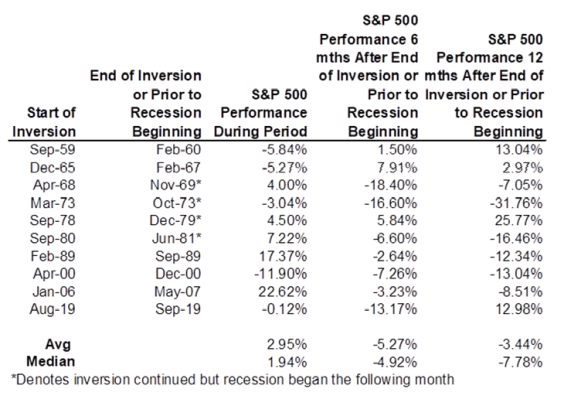Click the Apr-00 start date cell
The height and width of the screenshot is (399, 564).
coord(54,274)
